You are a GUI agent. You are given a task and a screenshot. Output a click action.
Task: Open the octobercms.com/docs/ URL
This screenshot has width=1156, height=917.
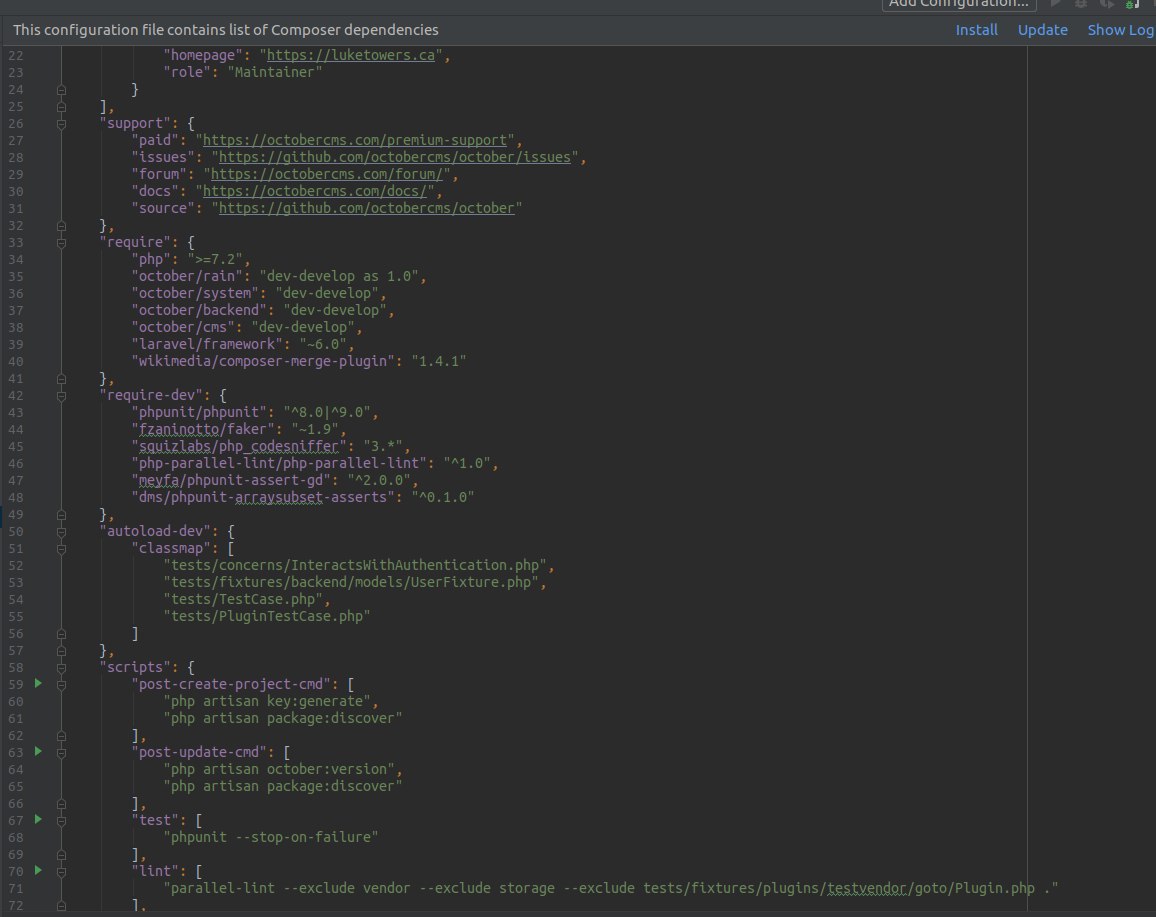(315, 191)
